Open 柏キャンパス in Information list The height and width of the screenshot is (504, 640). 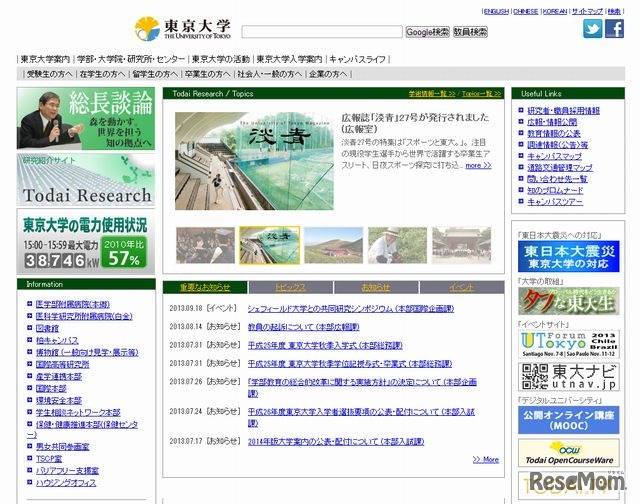pyautogui.click(x=57, y=340)
